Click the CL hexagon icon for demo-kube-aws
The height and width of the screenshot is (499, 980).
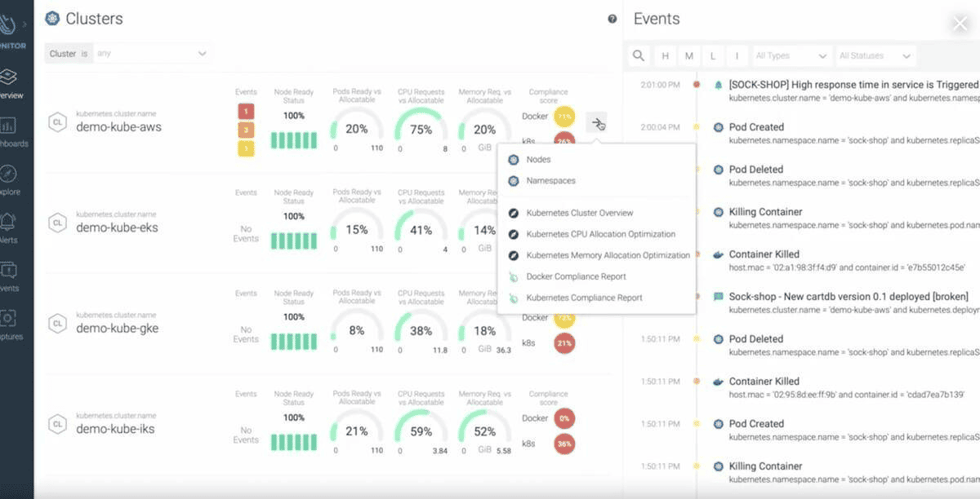58,123
